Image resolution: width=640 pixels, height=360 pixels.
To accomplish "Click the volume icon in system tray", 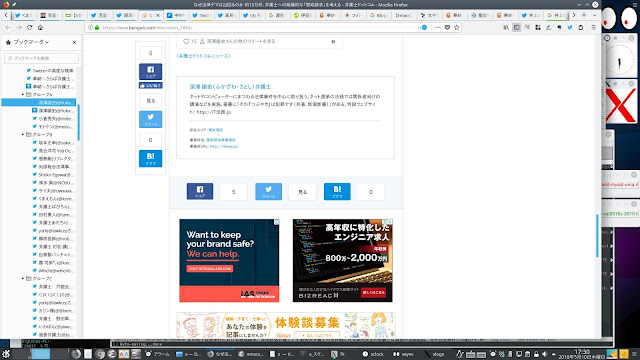I will tap(545, 354).
